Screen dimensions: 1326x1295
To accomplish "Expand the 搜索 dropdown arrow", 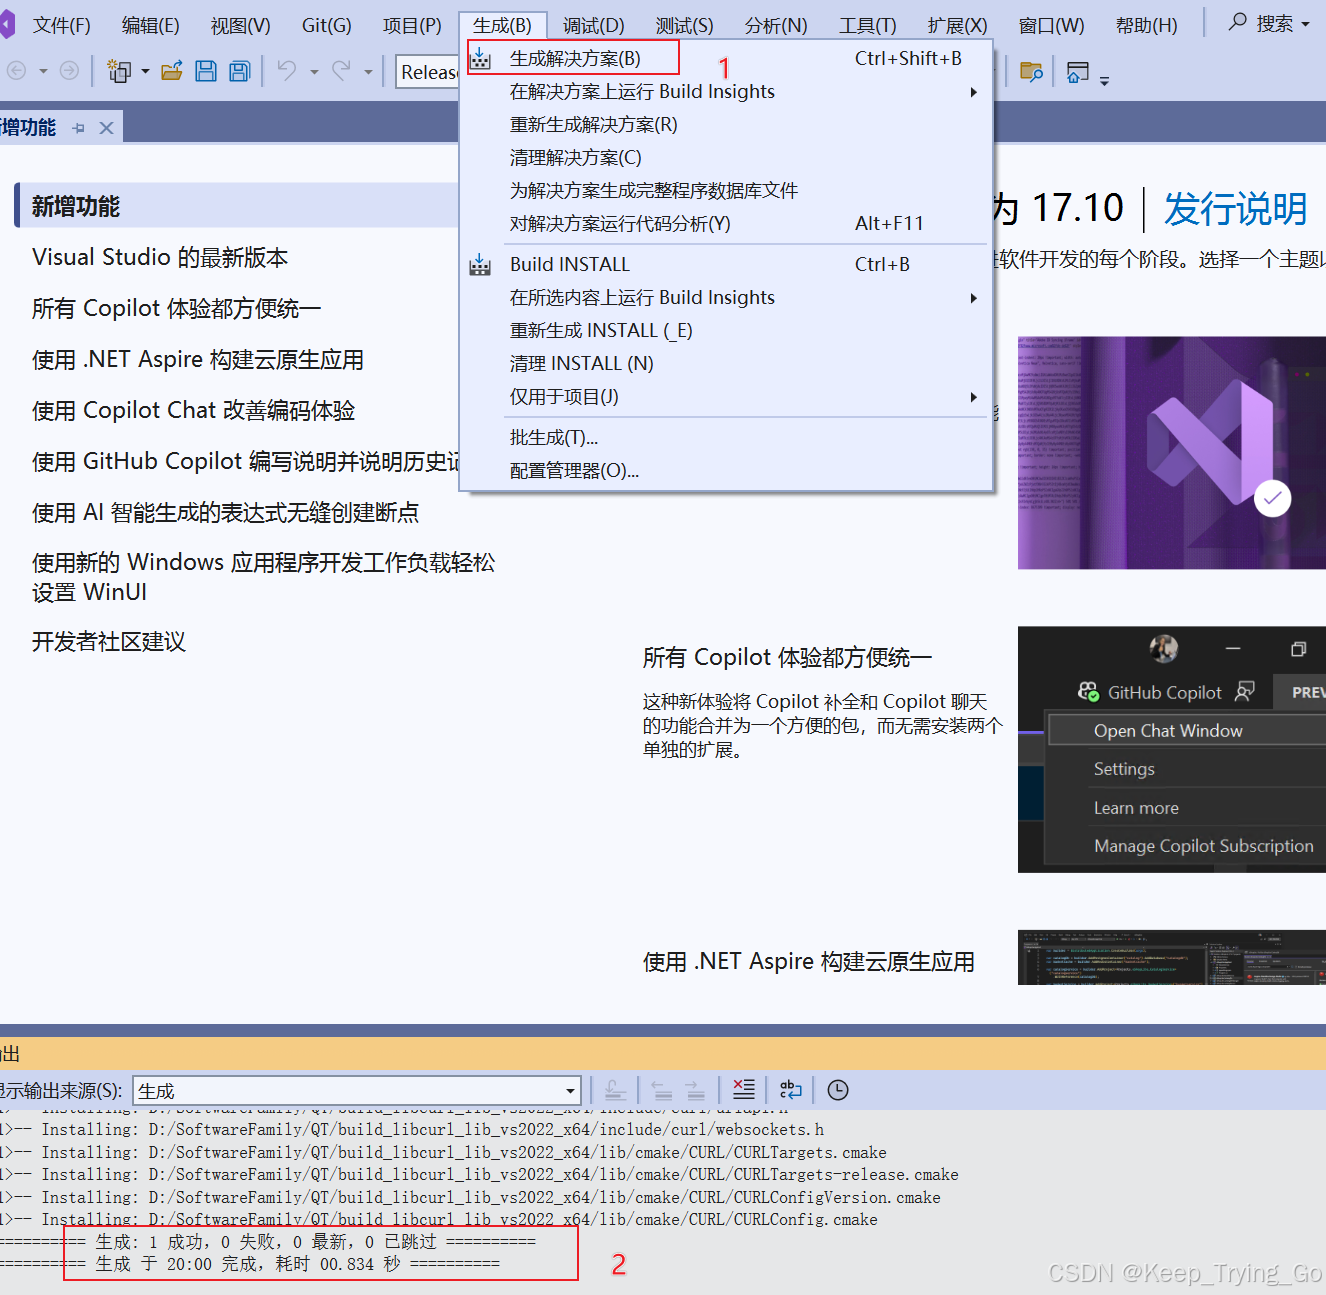I will point(1305,23).
